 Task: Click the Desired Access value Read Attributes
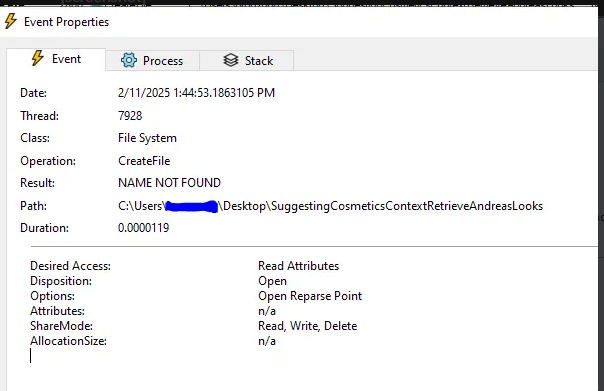click(x=299, y=266)
